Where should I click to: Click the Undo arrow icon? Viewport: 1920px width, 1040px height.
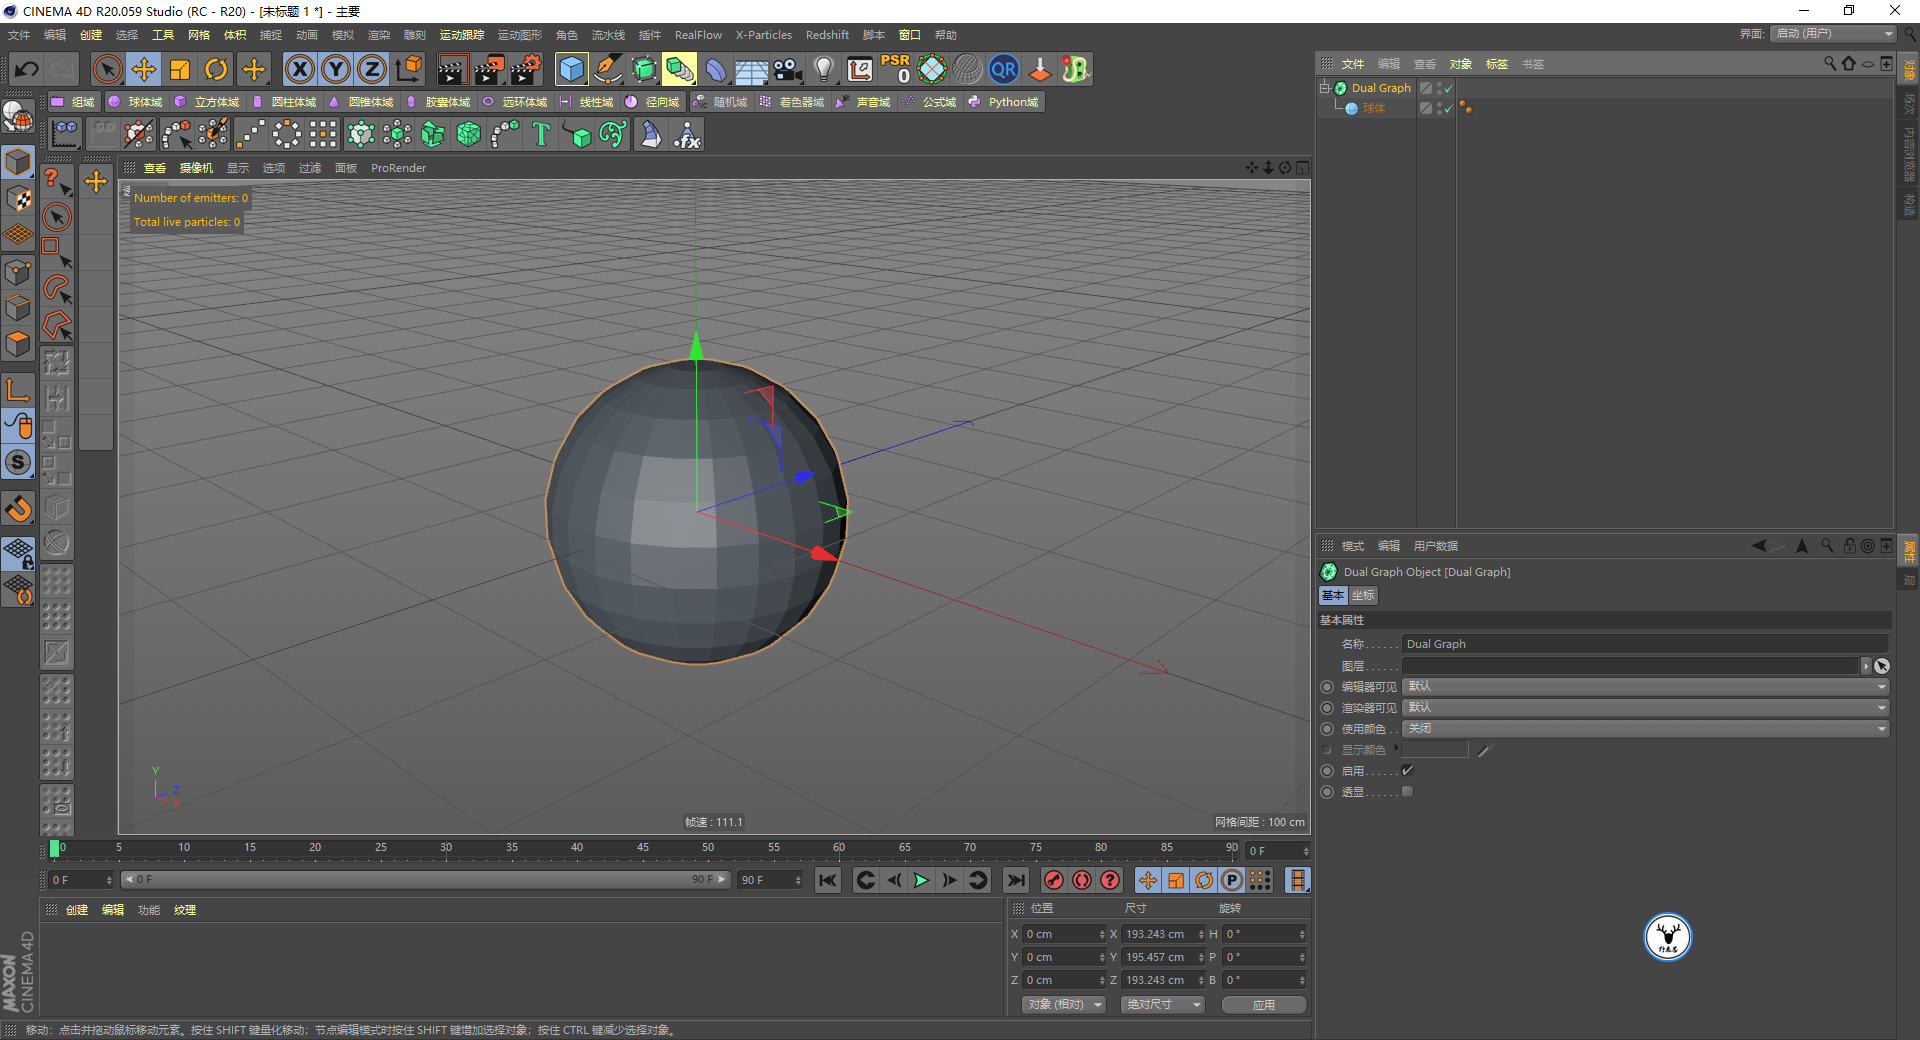click(x=27, y=69)
